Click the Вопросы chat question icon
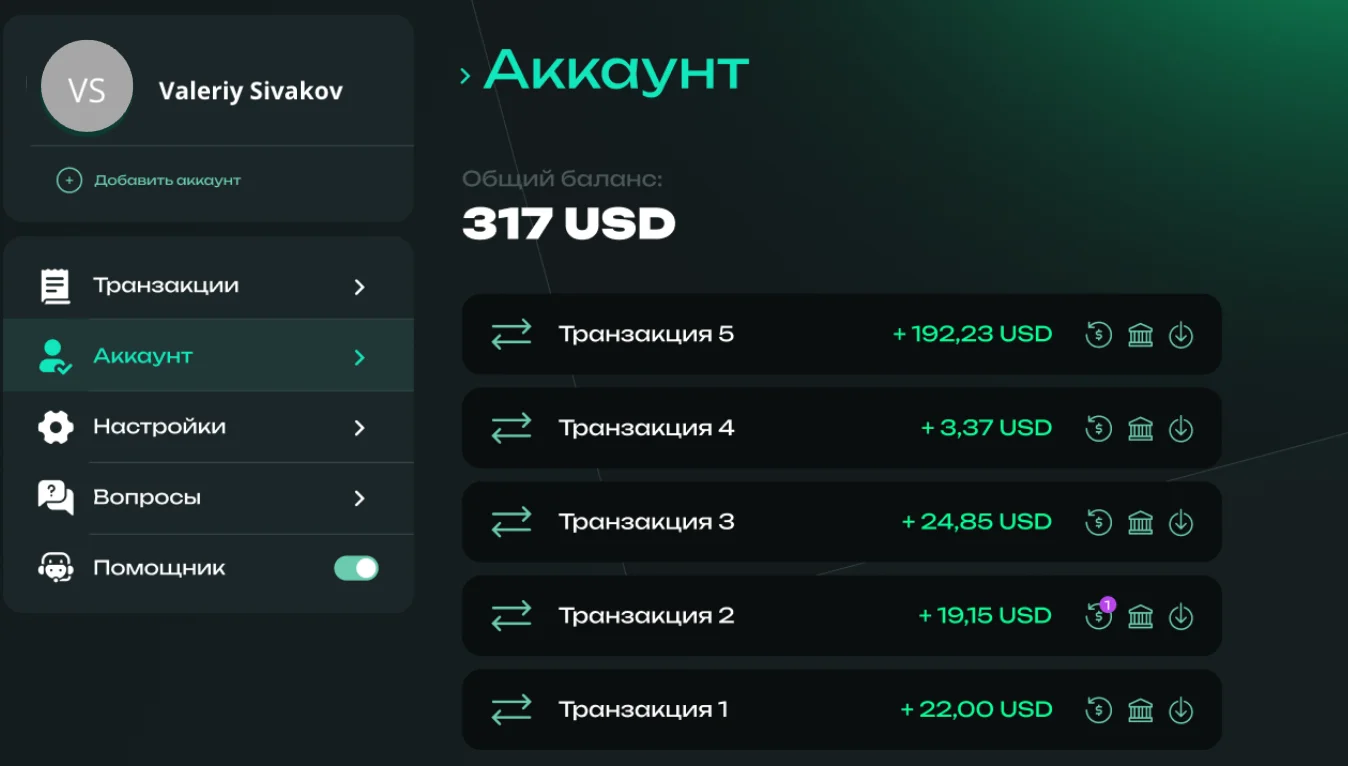The image size is (1348, 766). coord(56,497)
